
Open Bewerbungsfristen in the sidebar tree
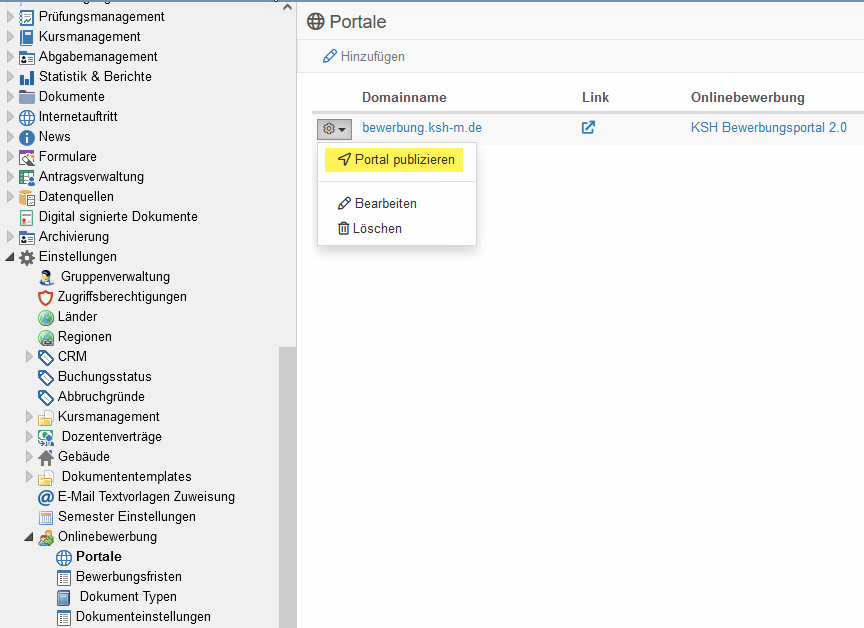128,577
